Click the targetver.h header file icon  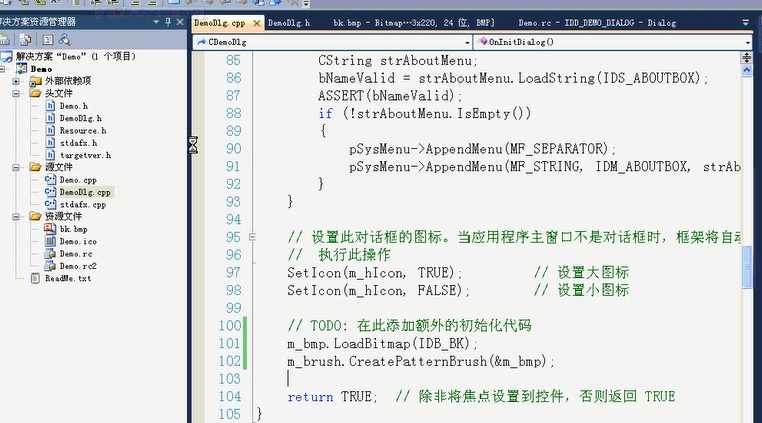(50, 155)
